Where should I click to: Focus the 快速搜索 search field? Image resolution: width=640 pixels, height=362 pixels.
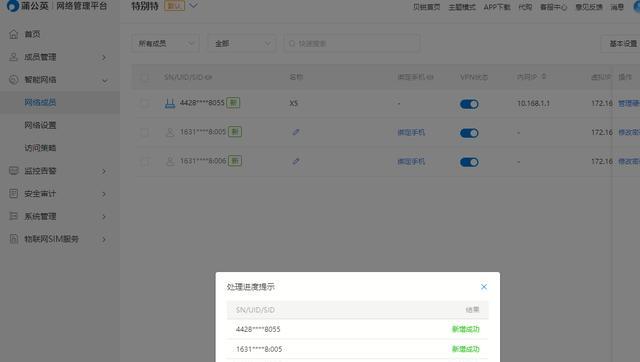point(351,43)
